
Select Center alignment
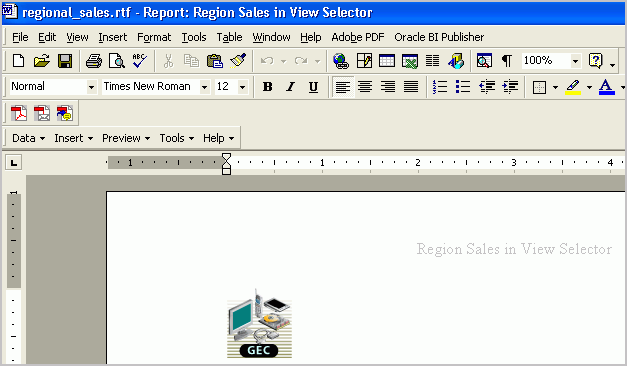pos(365,86)
